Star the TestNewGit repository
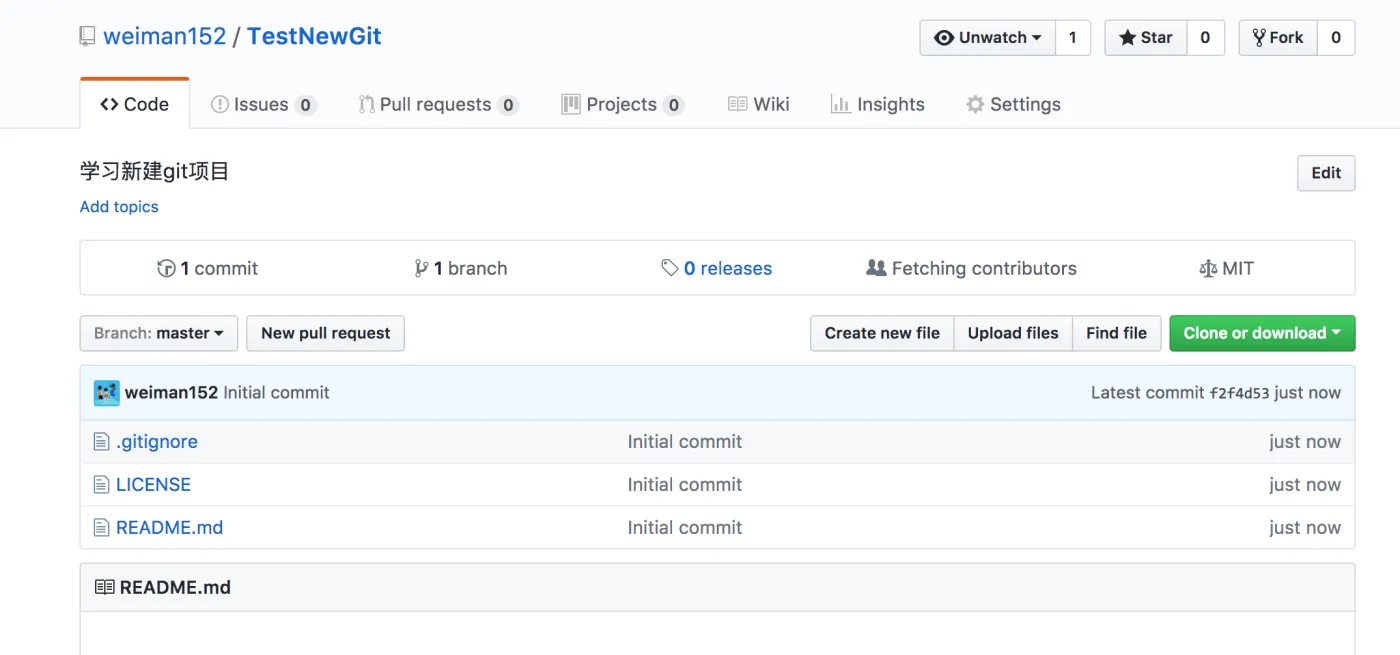 point(1146,37)
